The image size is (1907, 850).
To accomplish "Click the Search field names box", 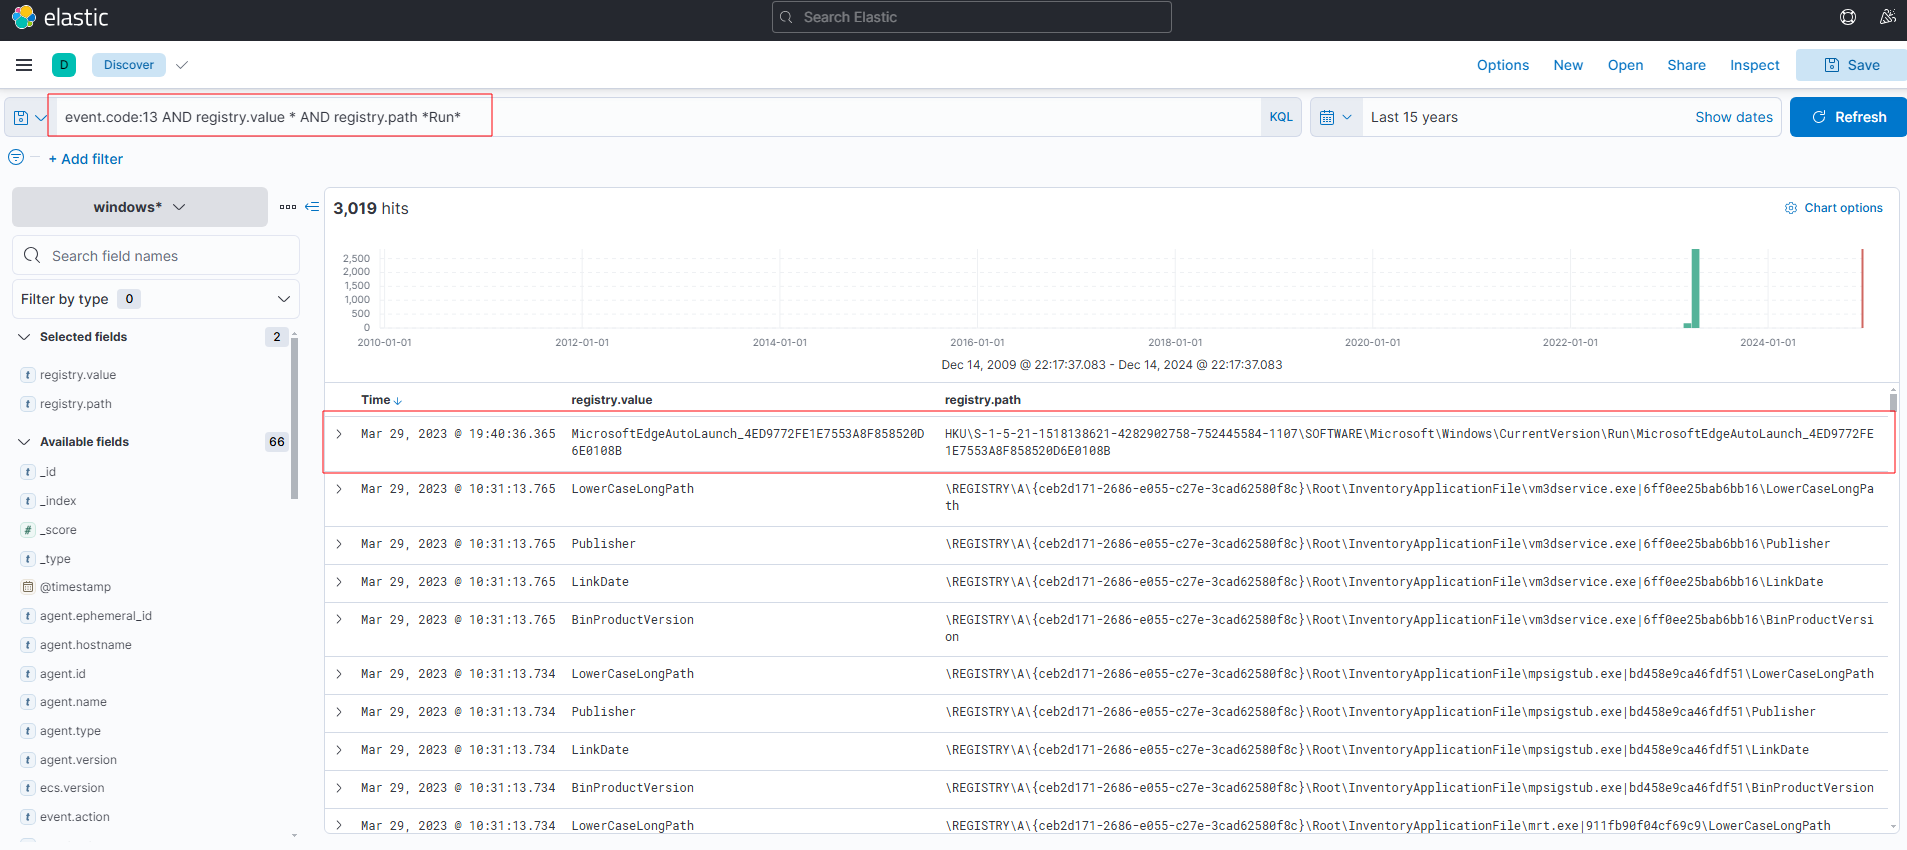I will pyautogui.click(x=156, y=255).
